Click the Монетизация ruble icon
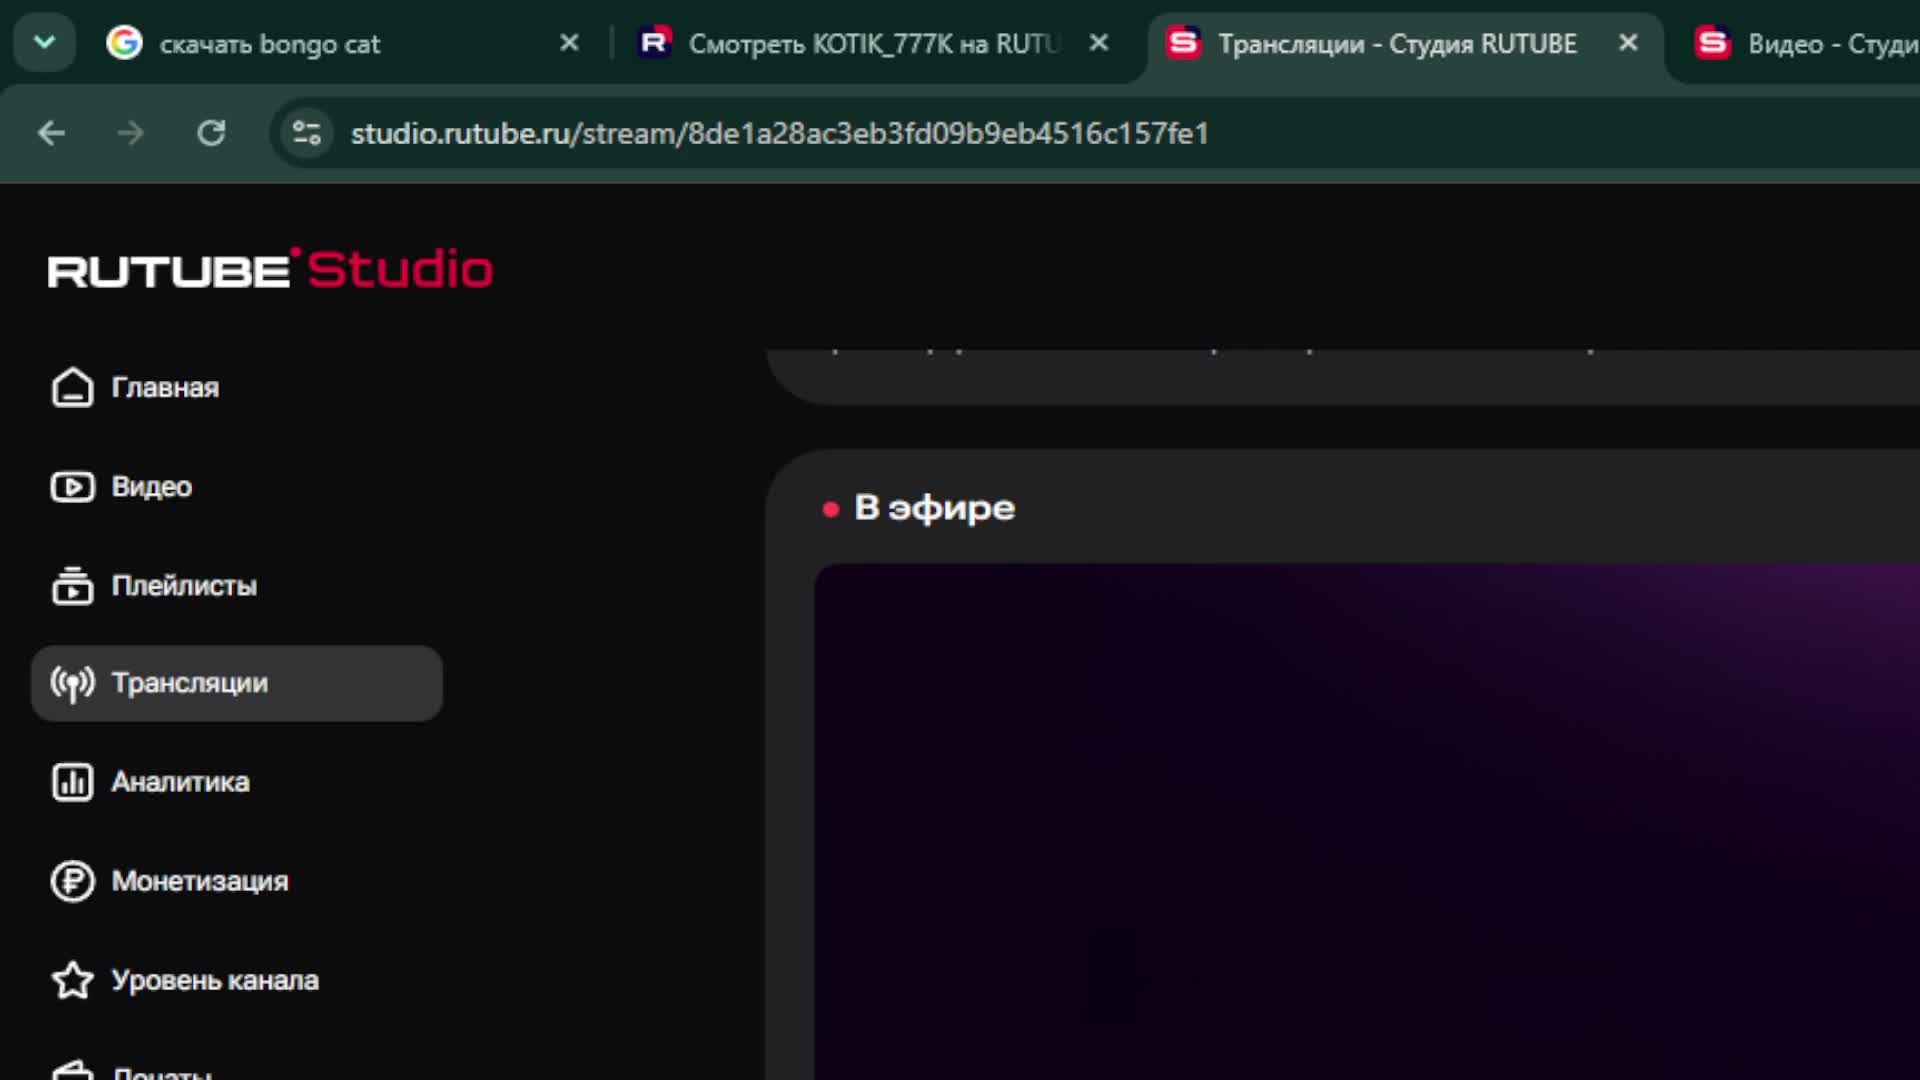Screen dimensions: 1920x1080 [72, 881]
